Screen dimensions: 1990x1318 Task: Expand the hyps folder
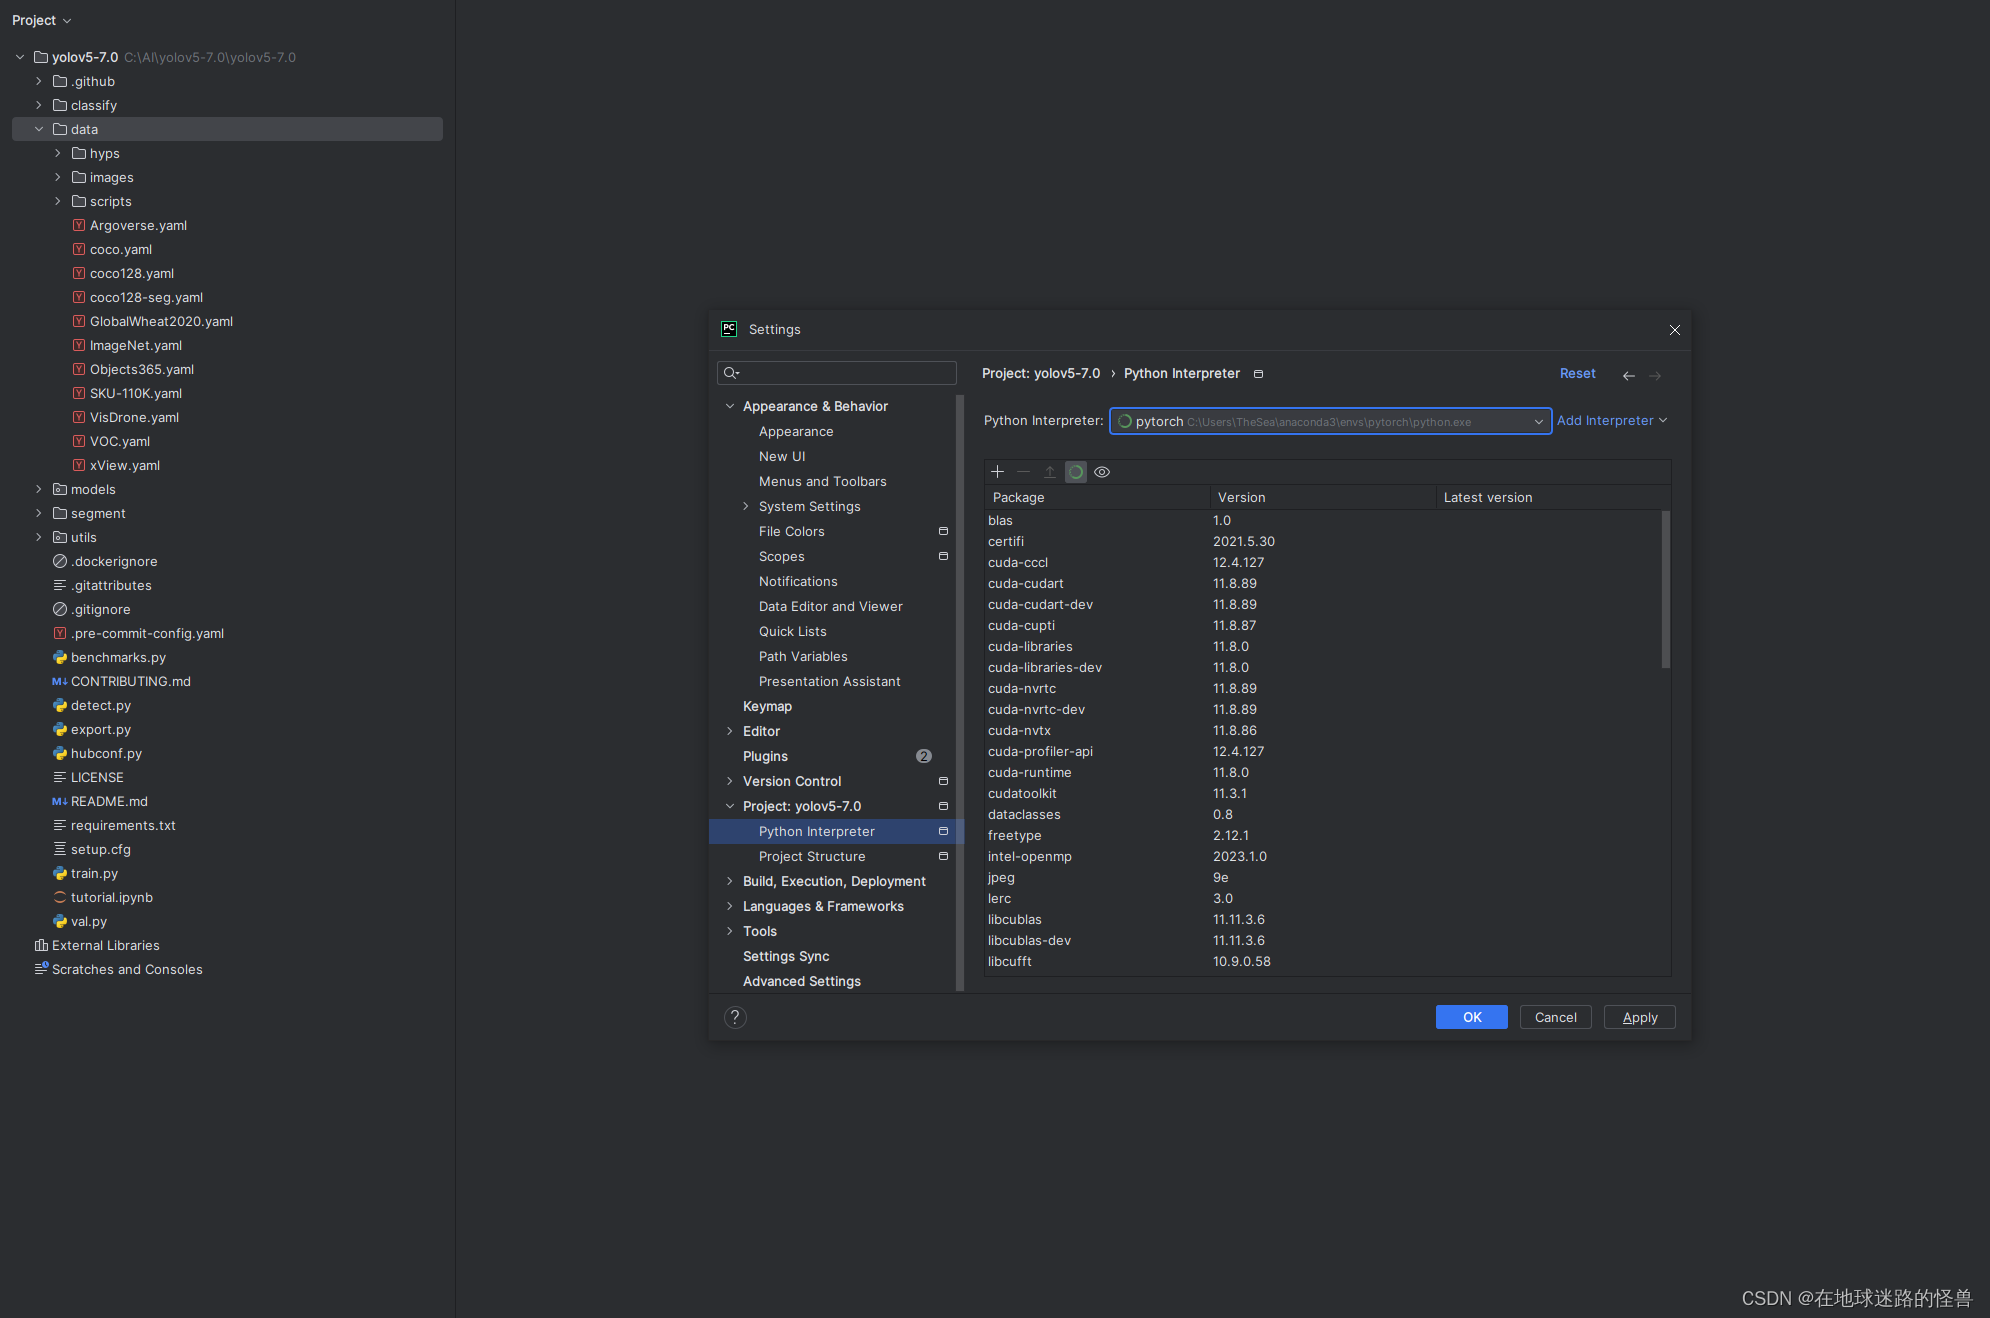(x=58, y=153)
